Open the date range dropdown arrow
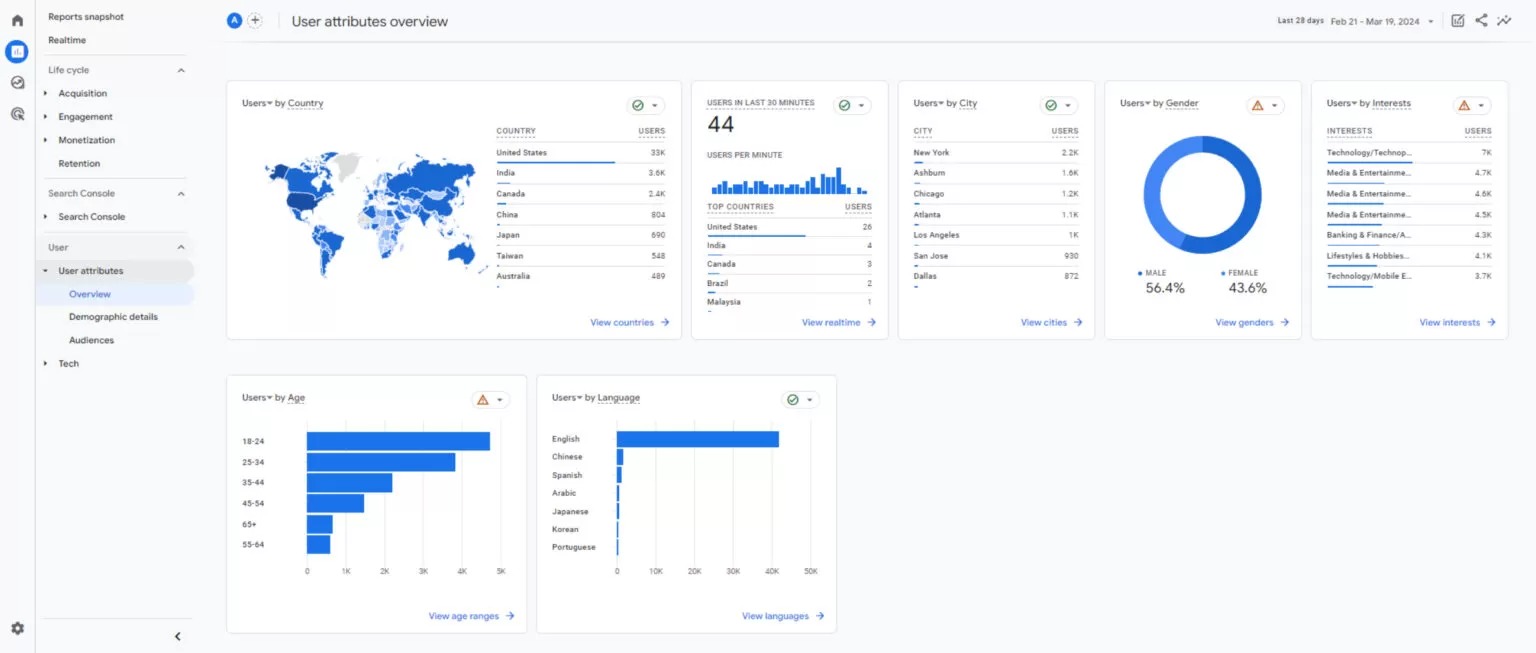Screen dimensions: 1536x653 click(1431, 21)
